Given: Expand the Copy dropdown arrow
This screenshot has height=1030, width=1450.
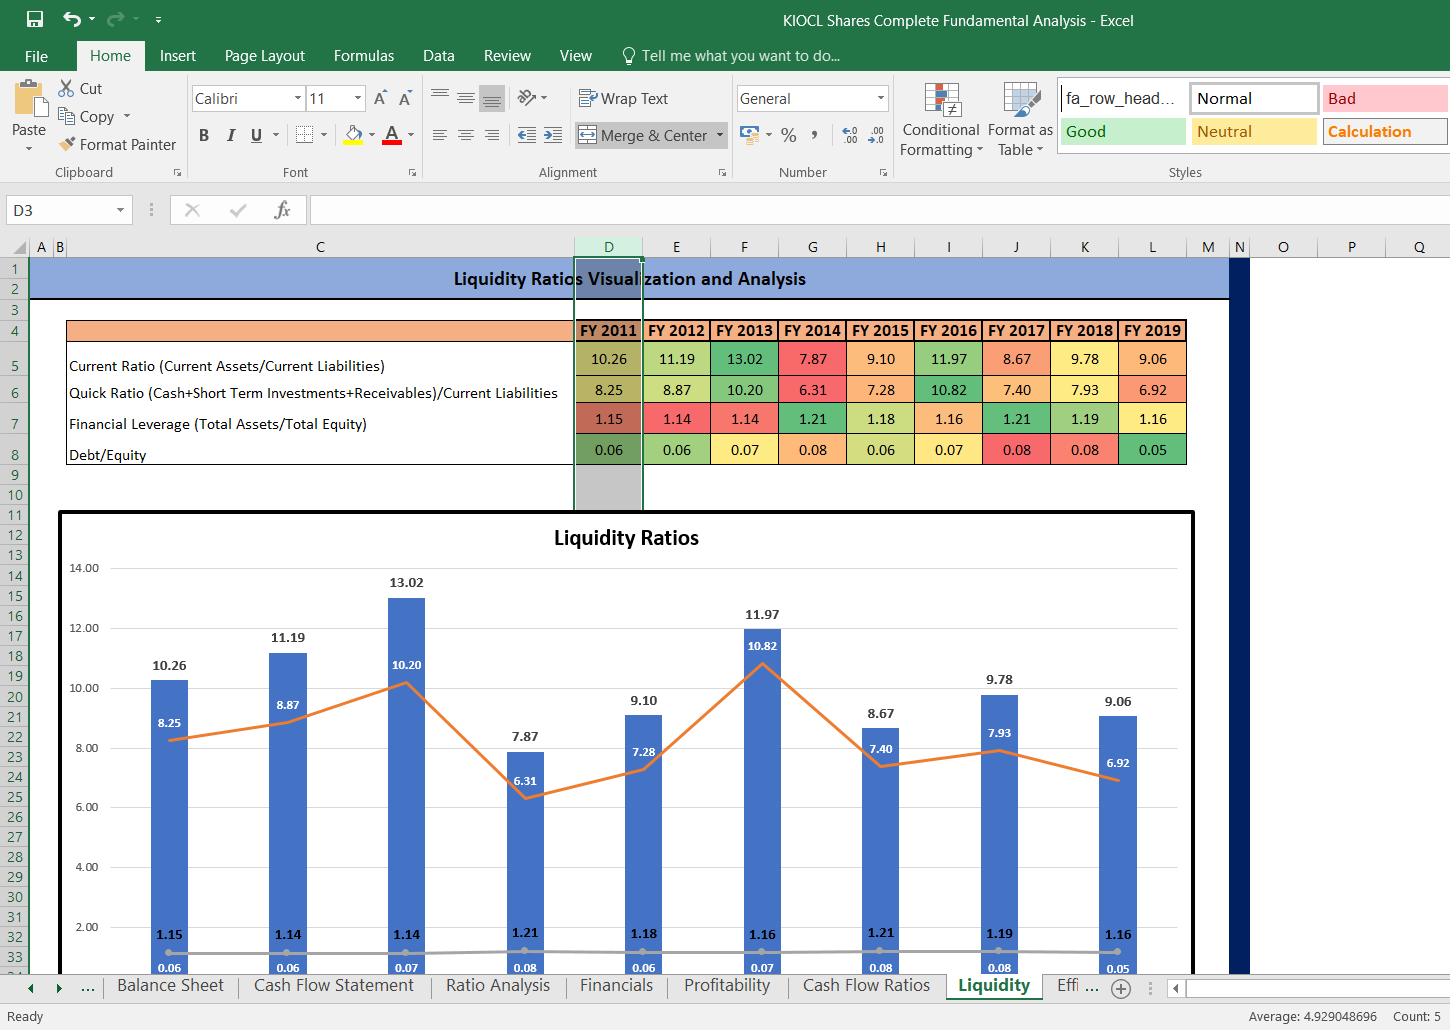Looking at the screenshot, I should [x=127, y=116].
